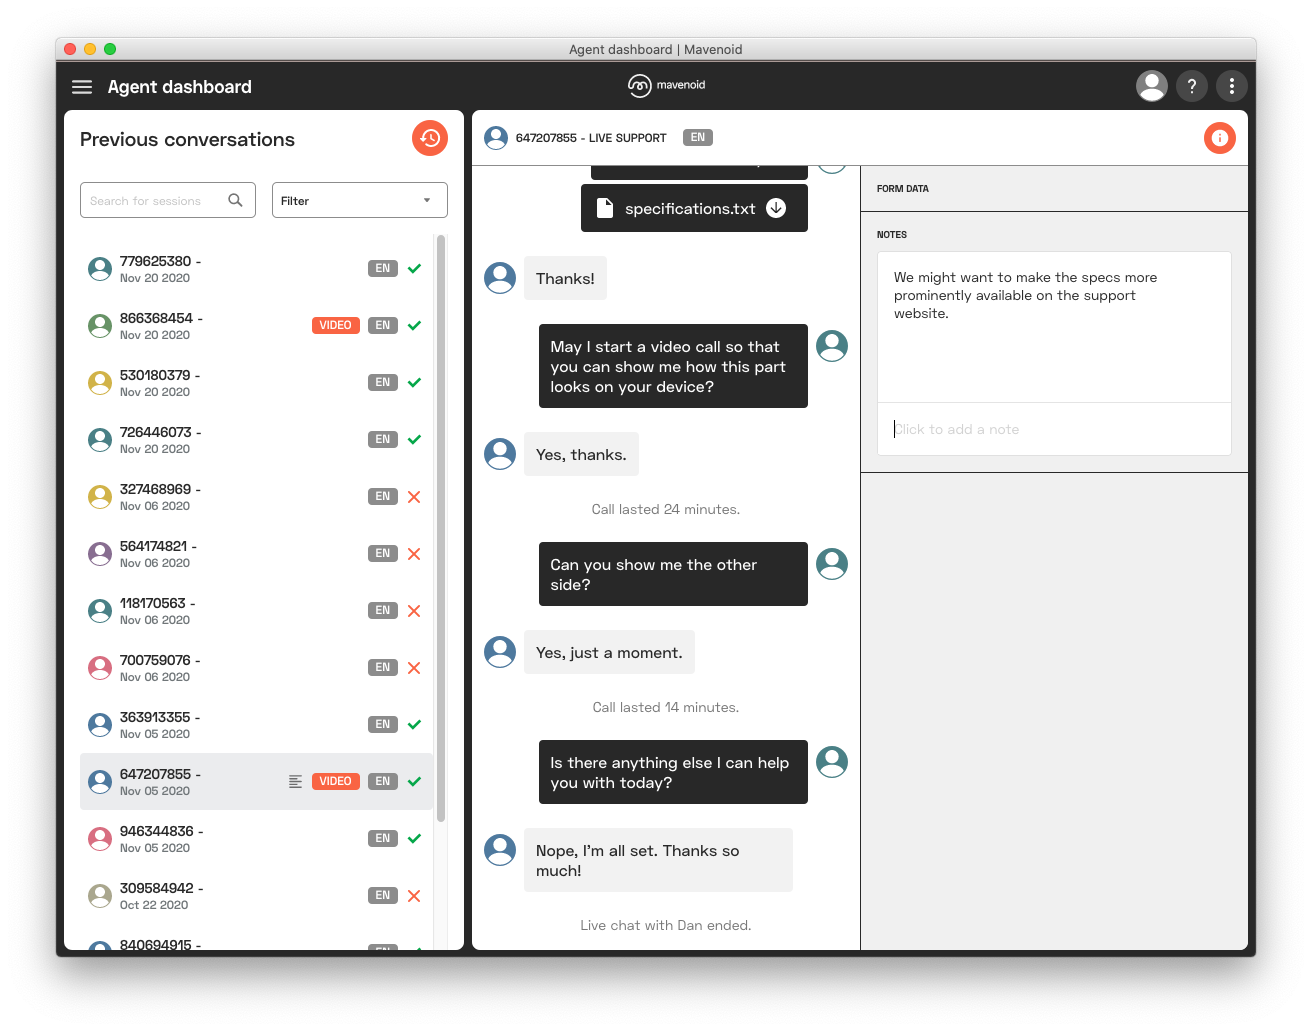Click the '647207855 - LIVE SUPPORT' title
The width and height of the screenshot is (1312, 1031).
pyautogui.click(x=591, y=138)
